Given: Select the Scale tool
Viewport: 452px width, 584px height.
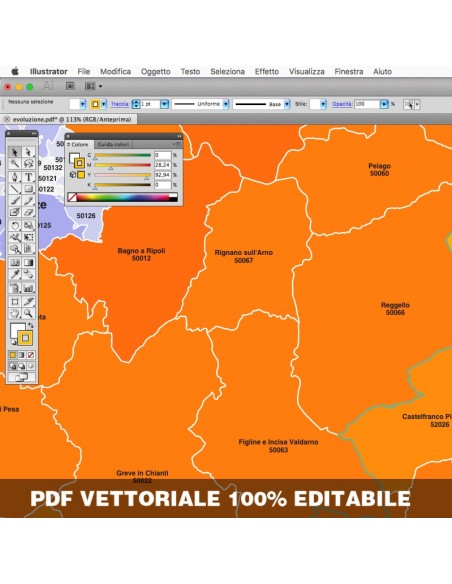Looking at the screenshot, I should [28, 225].
